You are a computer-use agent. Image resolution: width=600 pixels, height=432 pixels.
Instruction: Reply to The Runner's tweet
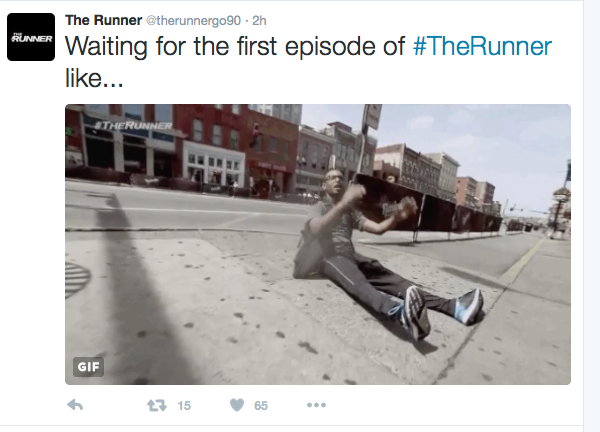tap(75, 405)
